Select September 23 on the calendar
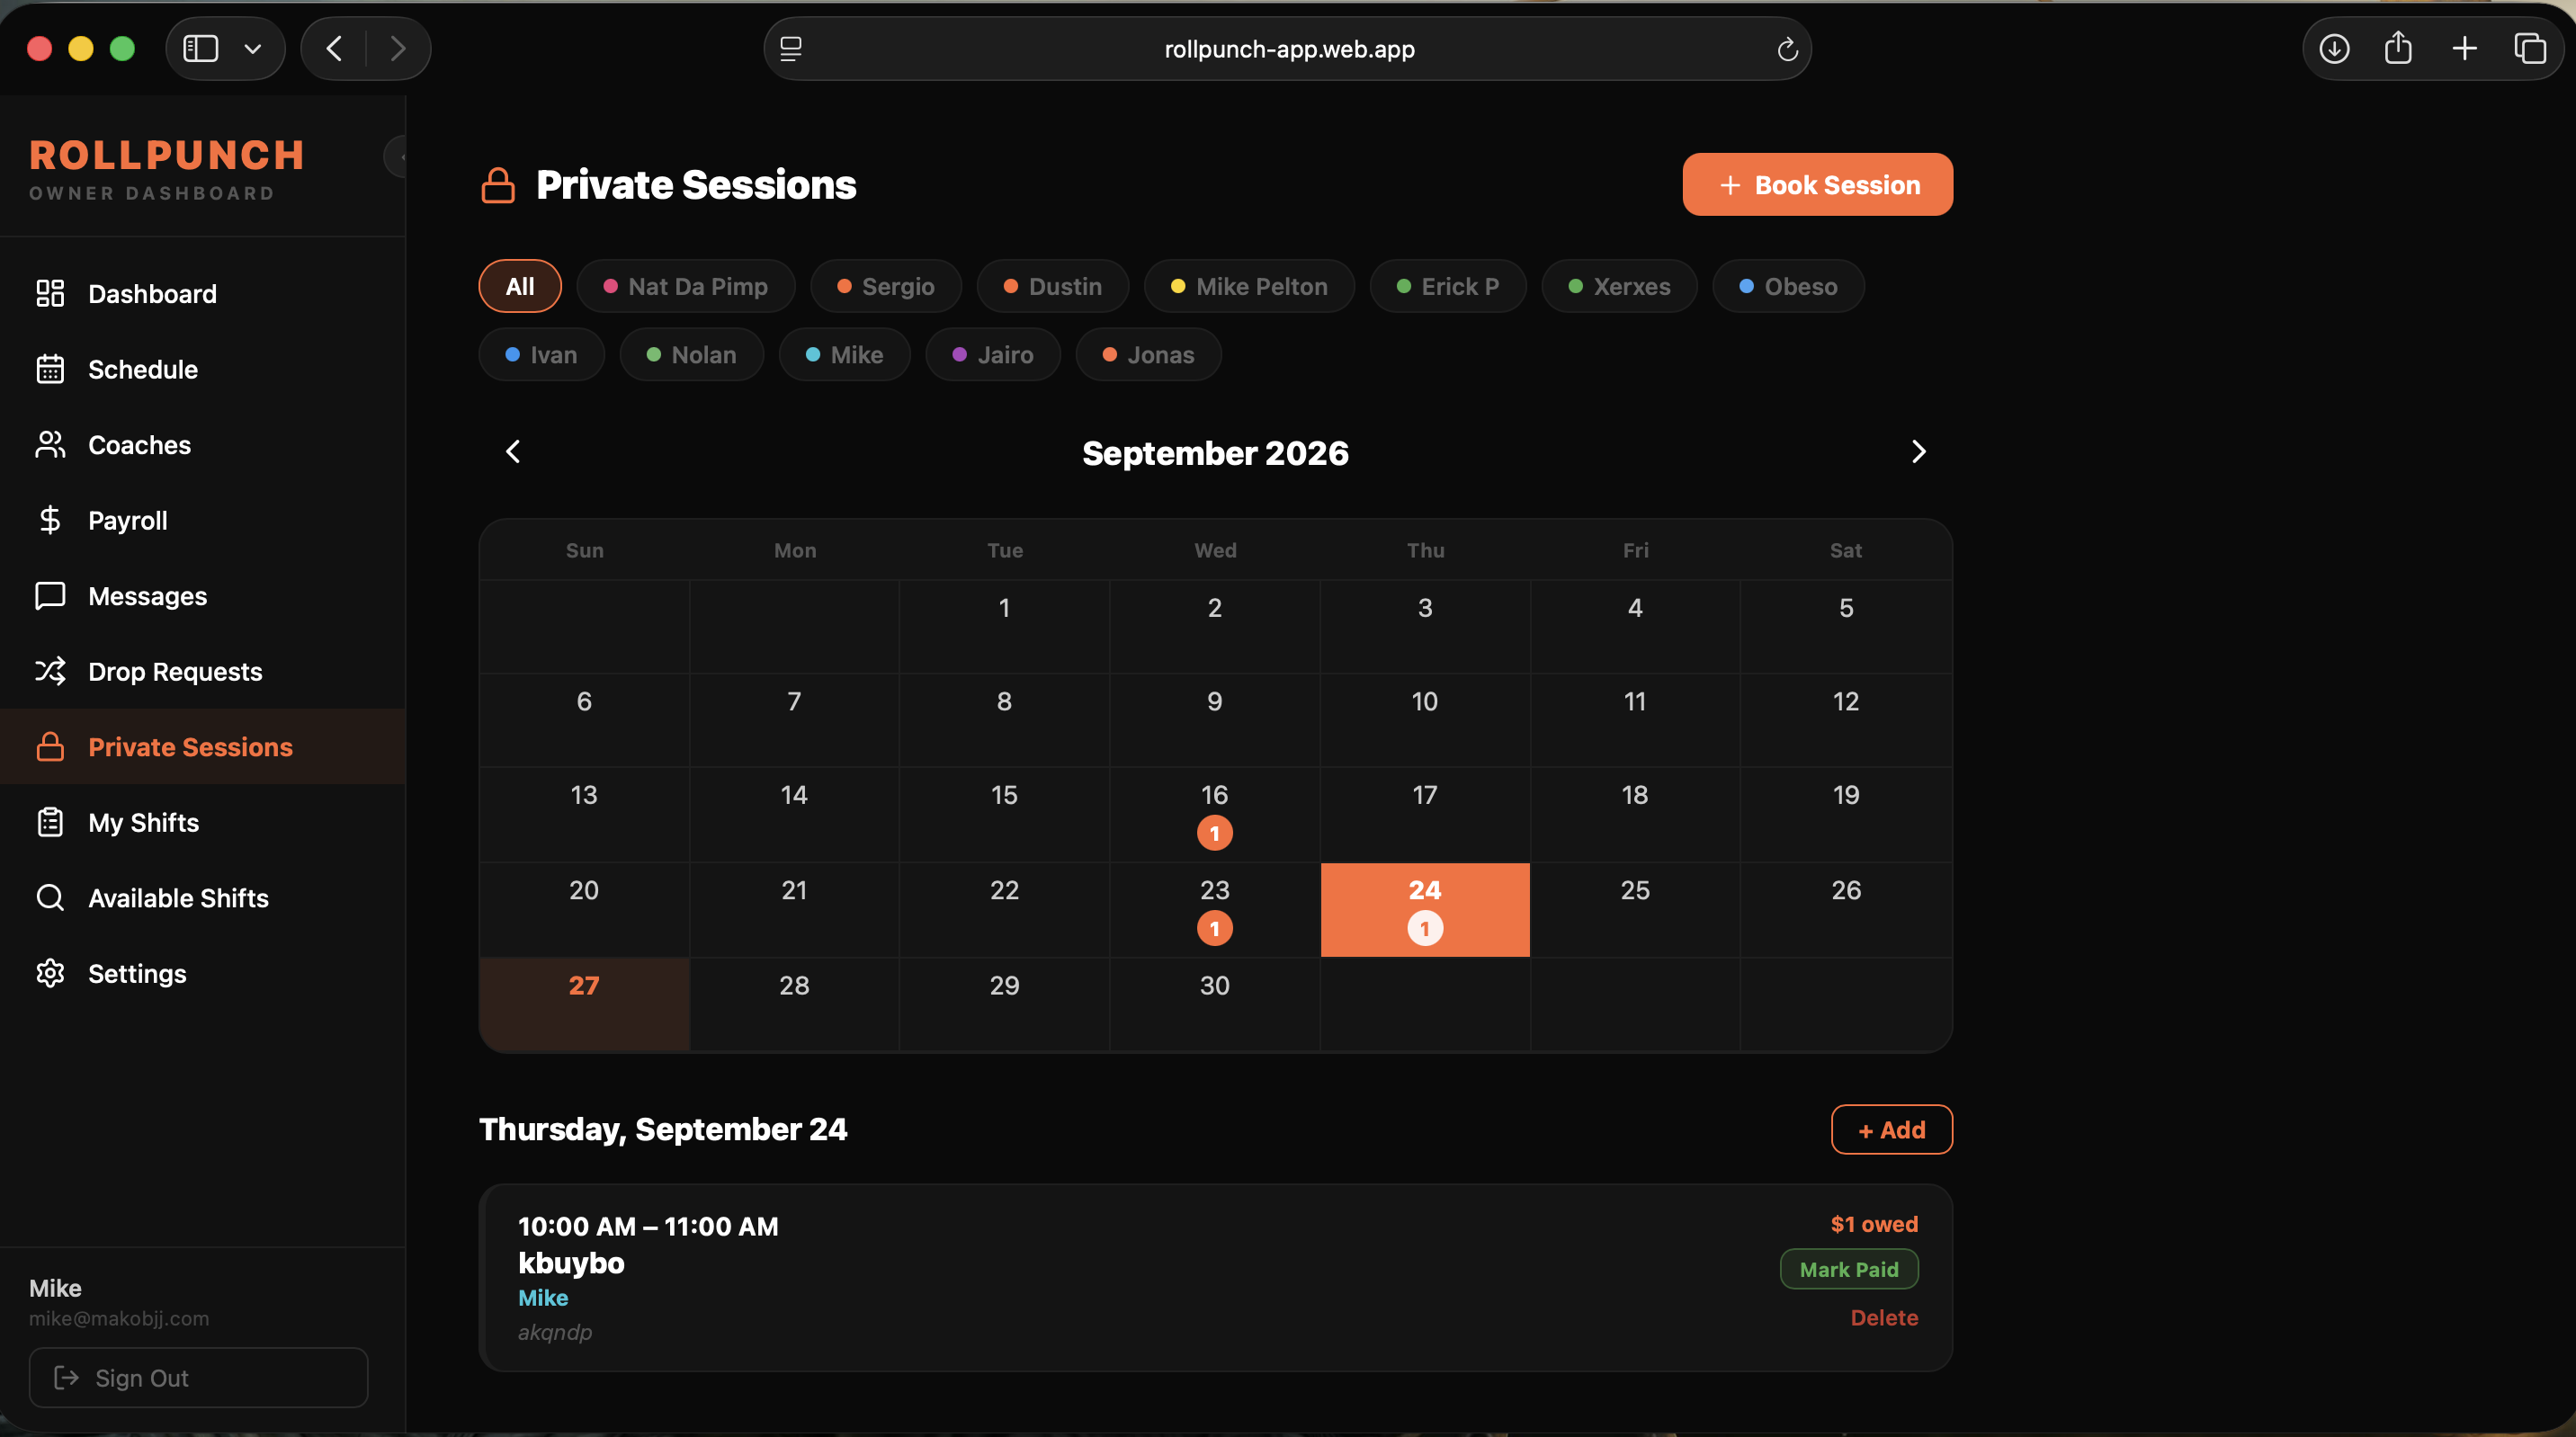Screen dimensions: 2576x1437 pyautogui.click(x=1214, y=909)
